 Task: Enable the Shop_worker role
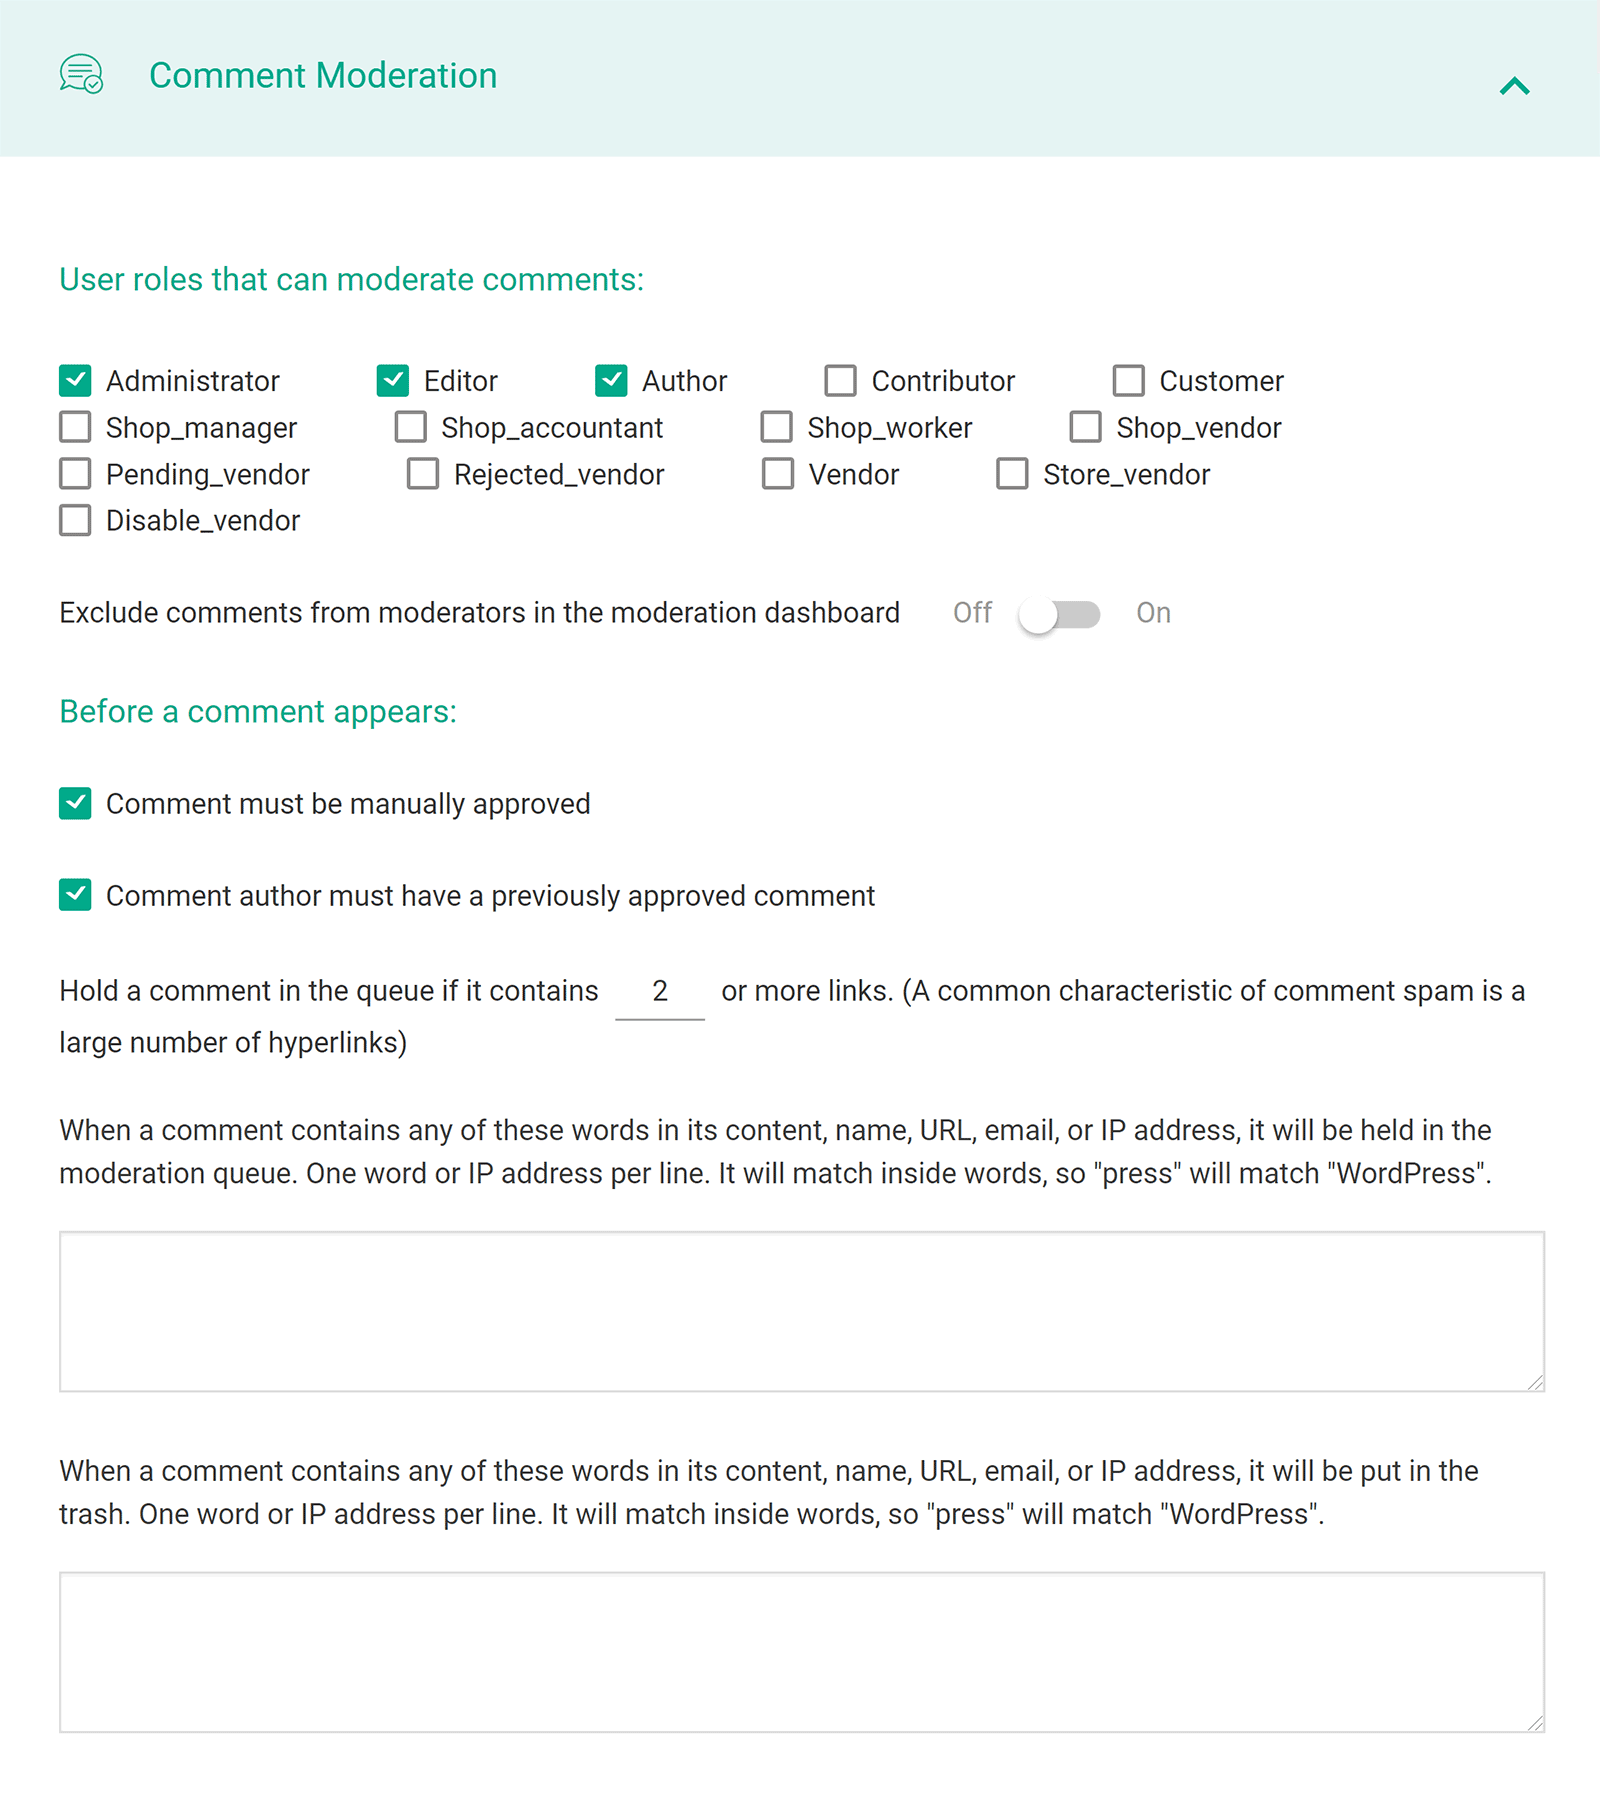point(776,427)
